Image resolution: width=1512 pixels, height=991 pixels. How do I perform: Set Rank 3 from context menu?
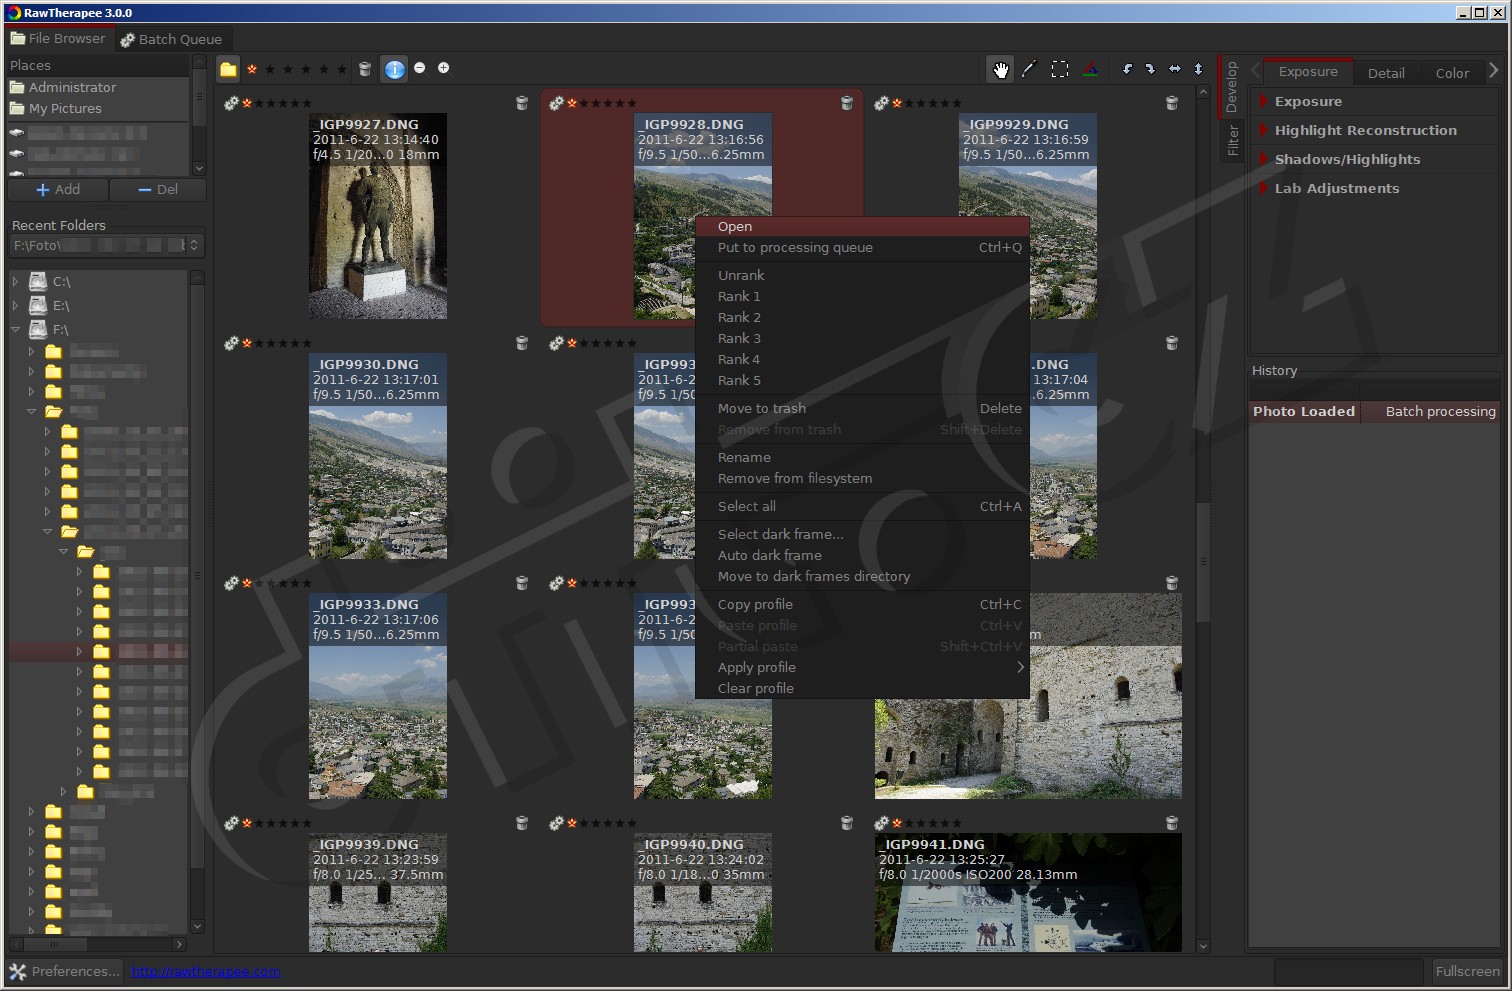click(862, 338)
